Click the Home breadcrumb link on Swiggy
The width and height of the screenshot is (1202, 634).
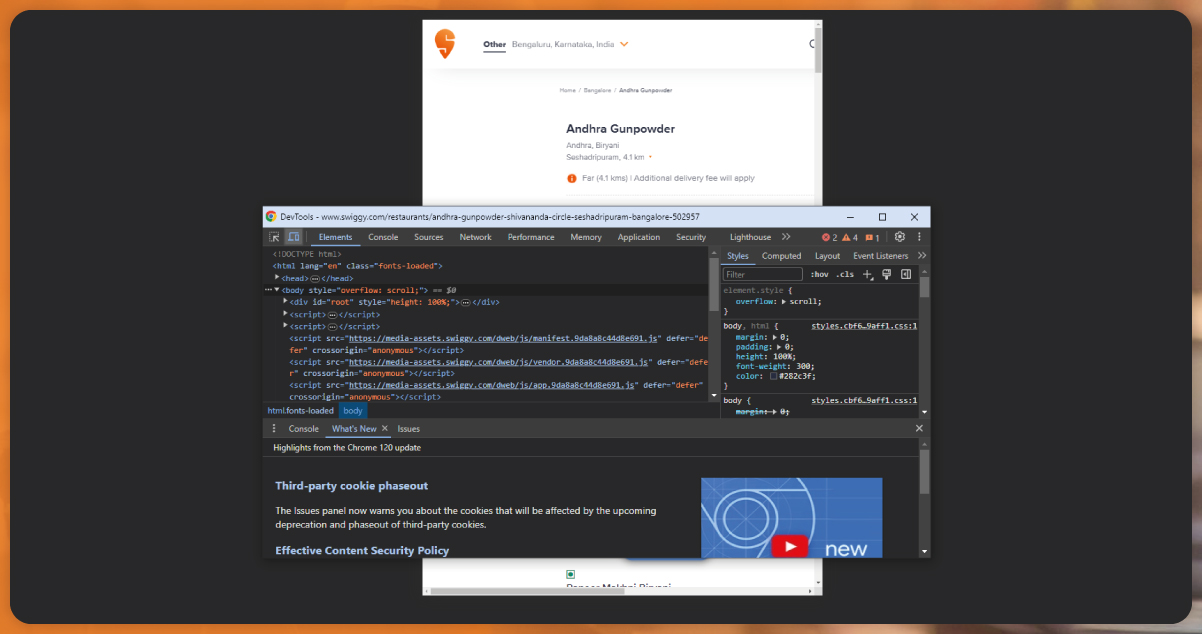tap(567, 90)
